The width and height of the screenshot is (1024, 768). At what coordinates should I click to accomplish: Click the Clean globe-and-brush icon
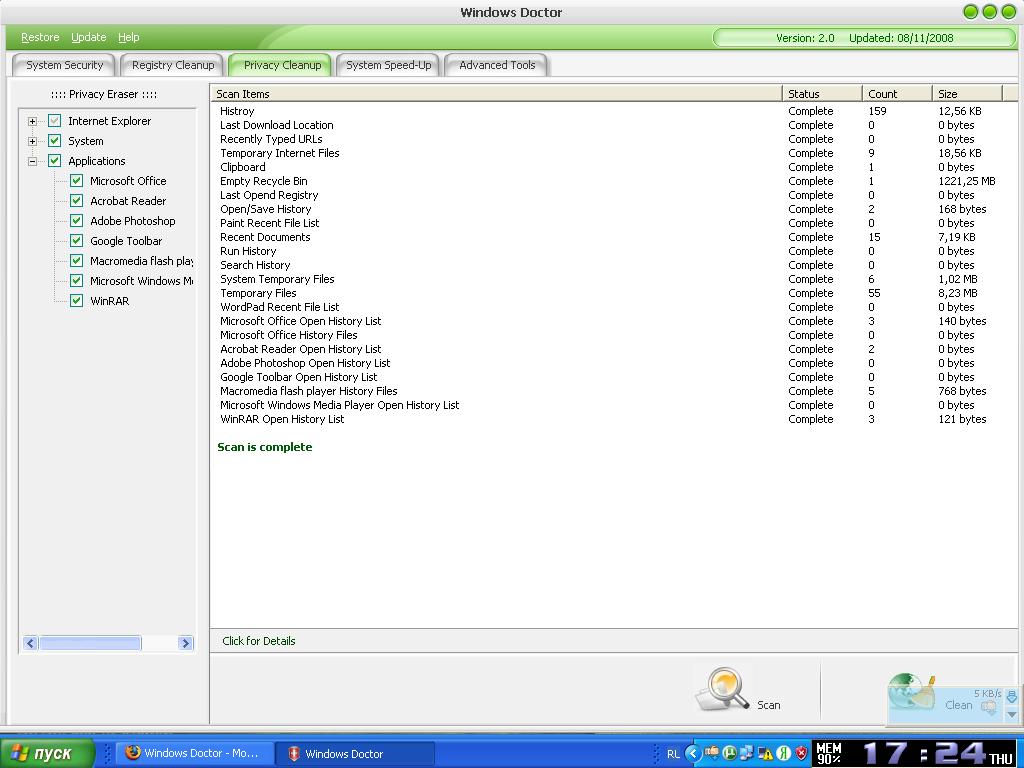point(910,692)
